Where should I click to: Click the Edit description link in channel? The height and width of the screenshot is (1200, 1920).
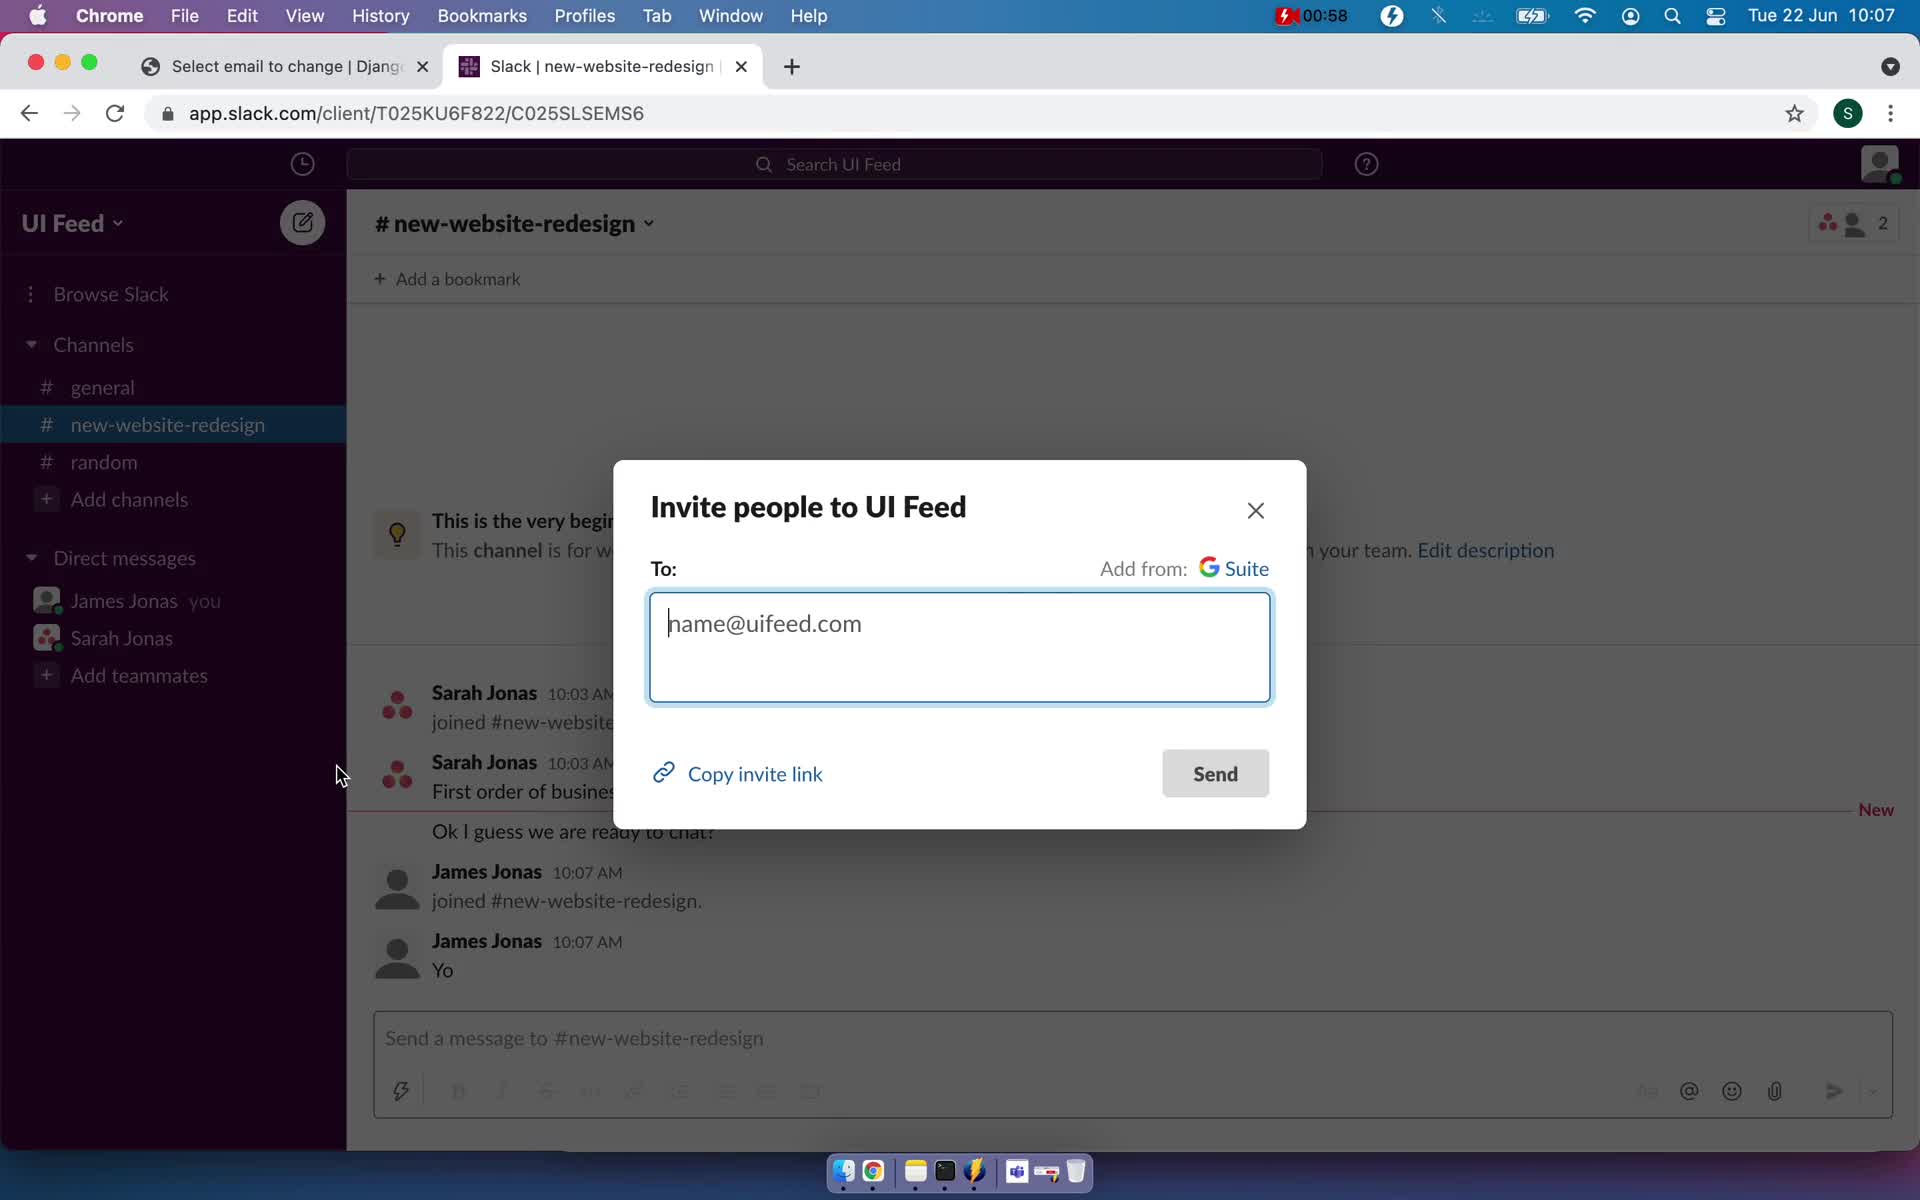1485,549
